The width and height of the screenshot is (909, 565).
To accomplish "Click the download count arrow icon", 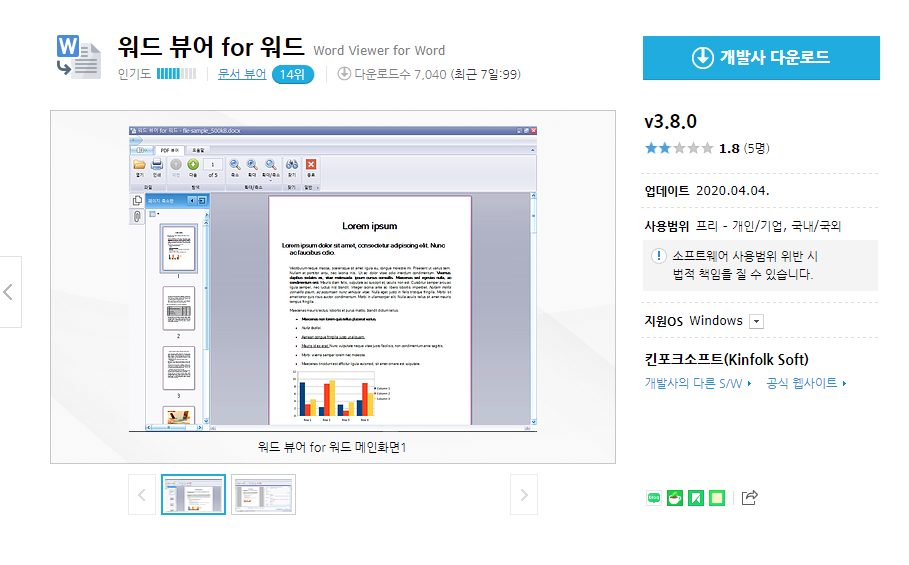I will pyautogui.click(x=344, y=74).
